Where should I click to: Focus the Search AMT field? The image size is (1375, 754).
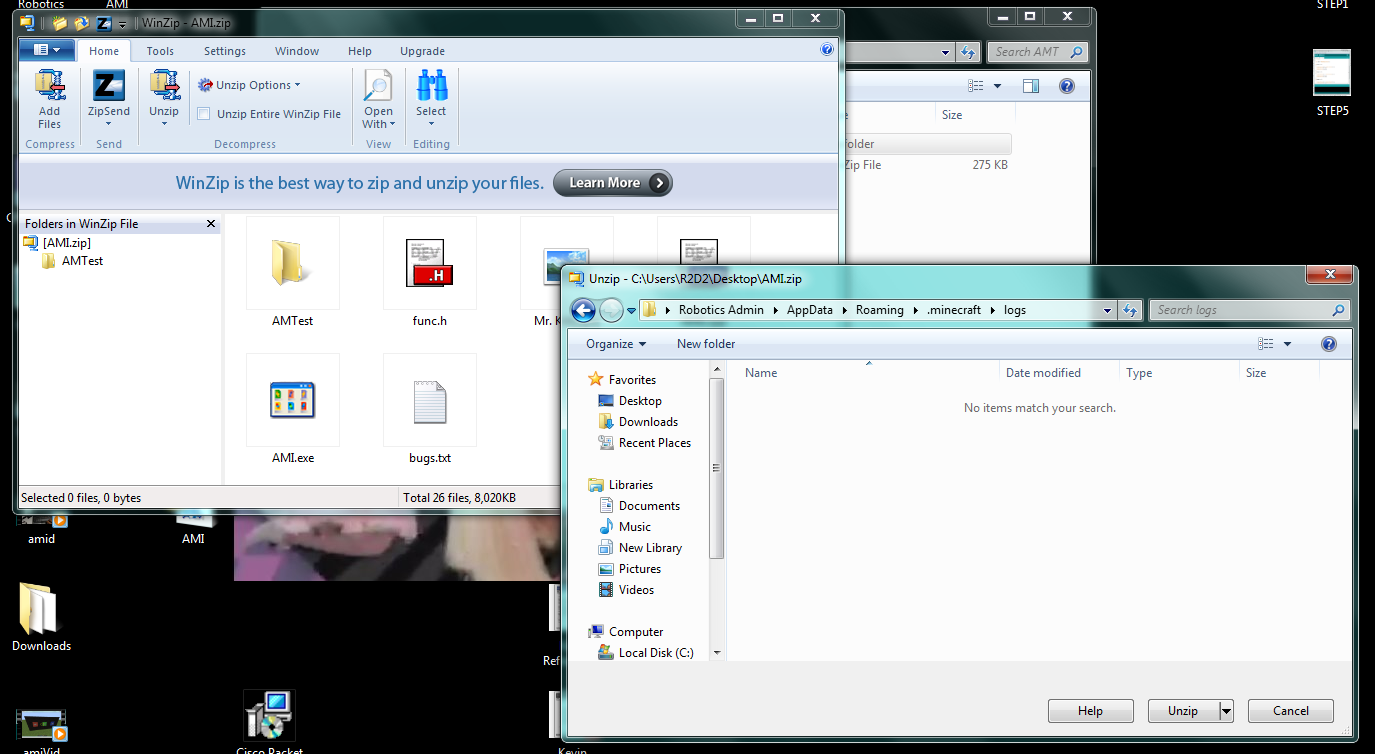pyautogui.click(x=1037, y=52)
